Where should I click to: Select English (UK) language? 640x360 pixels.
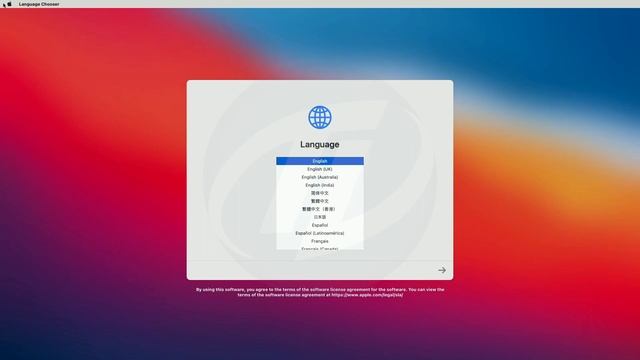320,169
